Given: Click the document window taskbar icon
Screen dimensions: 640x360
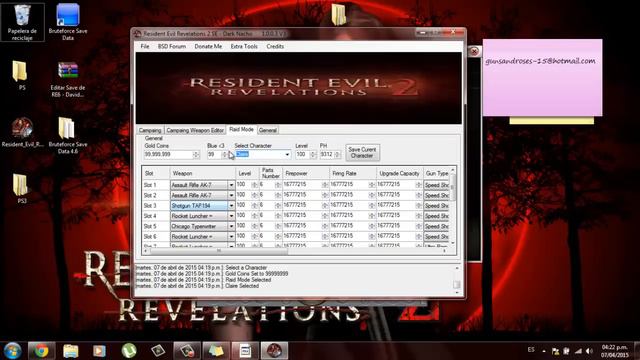Looking at the screenshot, I should click(x=245, y=351).
